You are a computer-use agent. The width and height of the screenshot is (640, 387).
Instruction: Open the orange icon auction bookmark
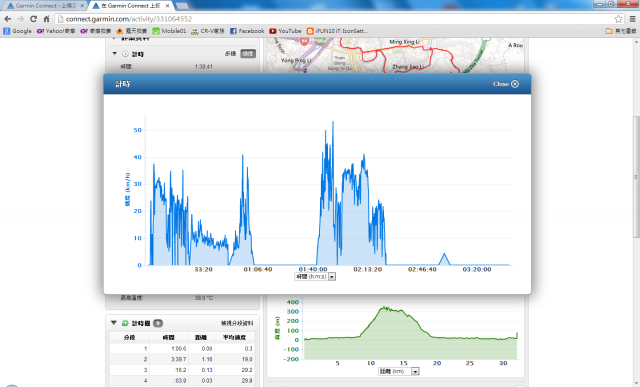click(x=131, y=31)
